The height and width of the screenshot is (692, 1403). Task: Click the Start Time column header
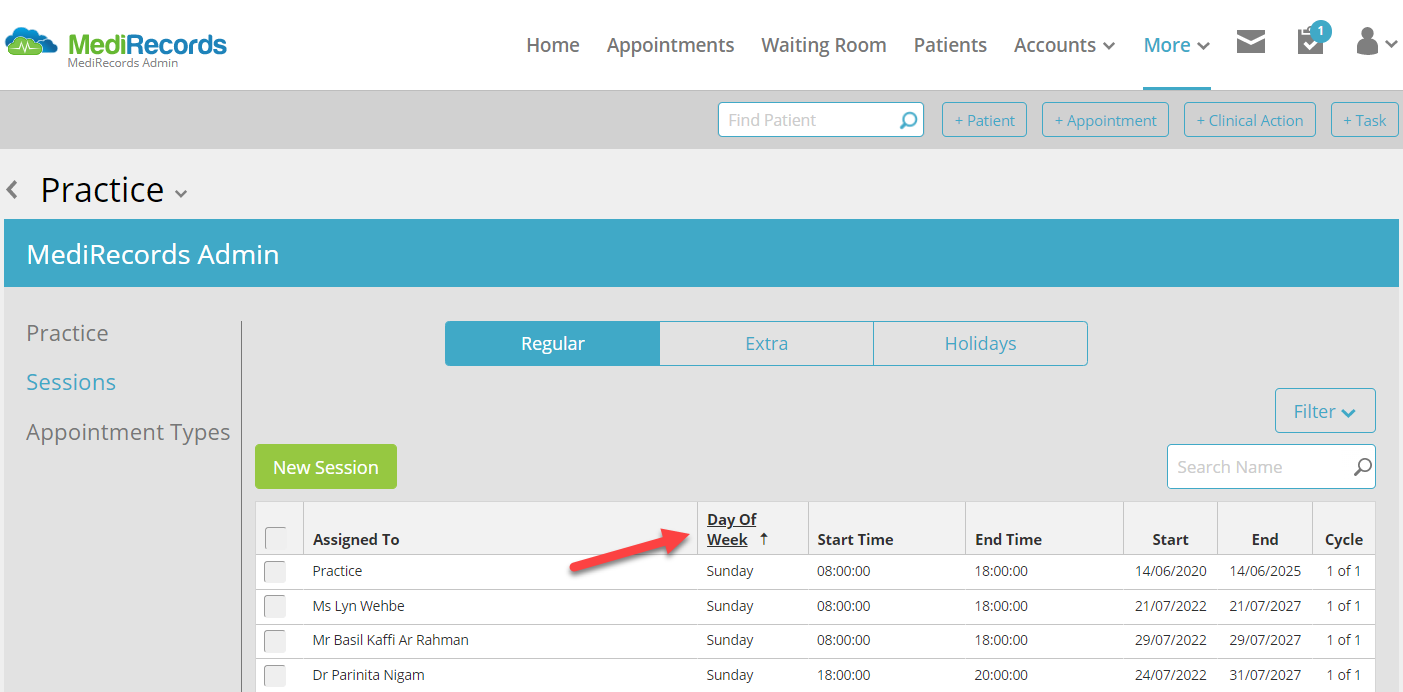click(855, 539)
